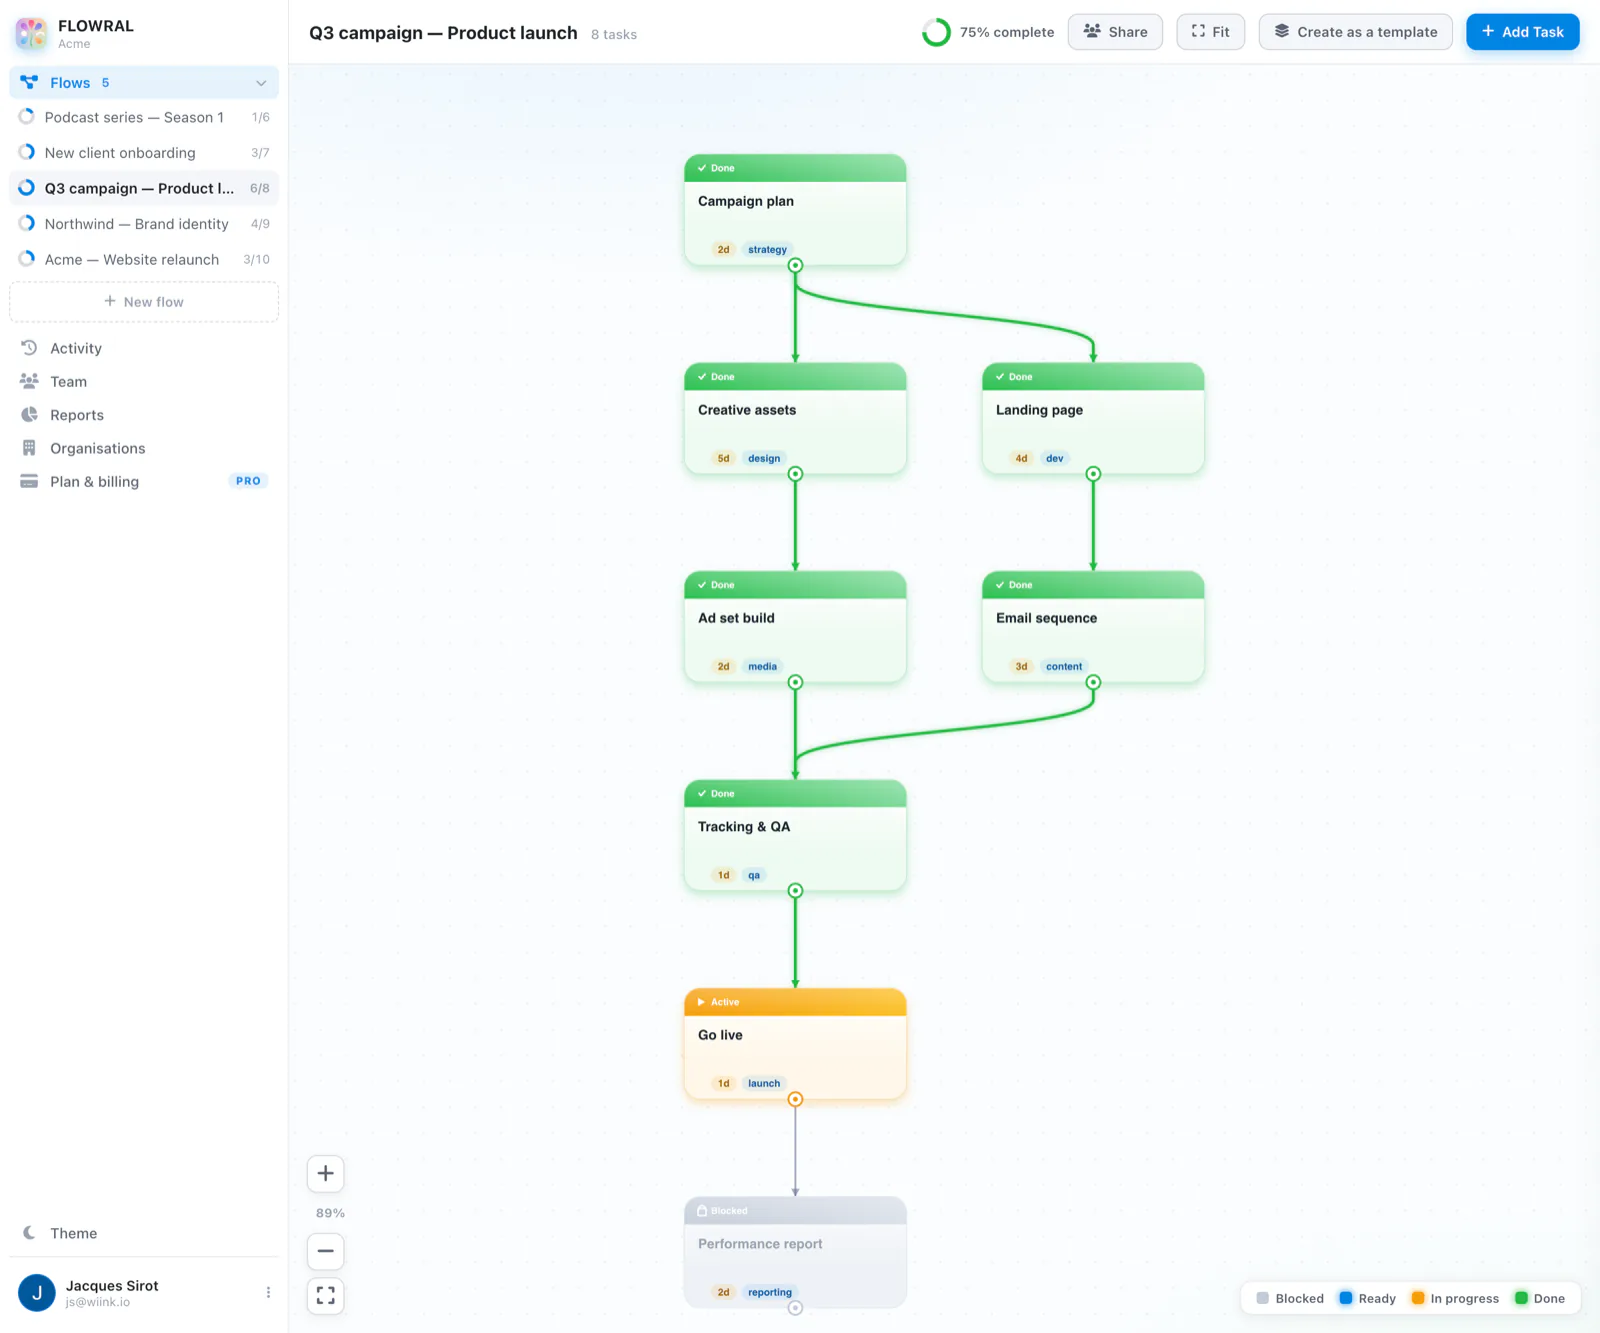Click the dev tag on Landing page
Viewport: 1600px width, 1333px height.
(x=1055, y=458)
